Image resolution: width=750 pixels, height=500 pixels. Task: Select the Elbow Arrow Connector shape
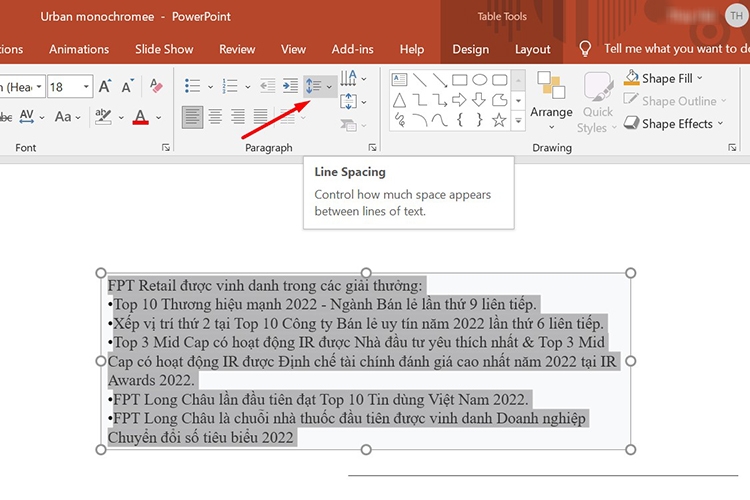(440, 100)
